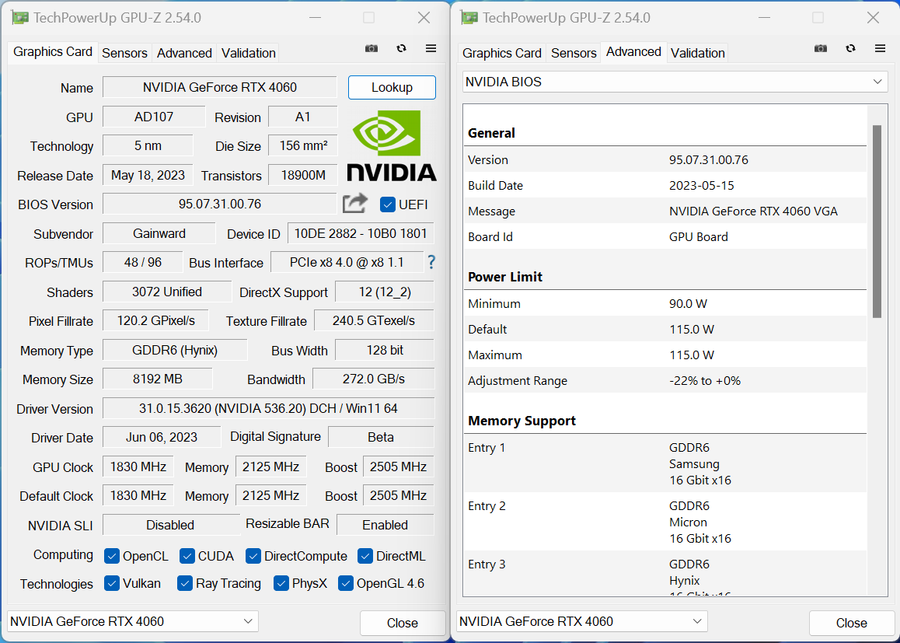The image size is (900, 643).
Task: Click the screenshot camera icon in left window
Action: (x=371, y=49)
